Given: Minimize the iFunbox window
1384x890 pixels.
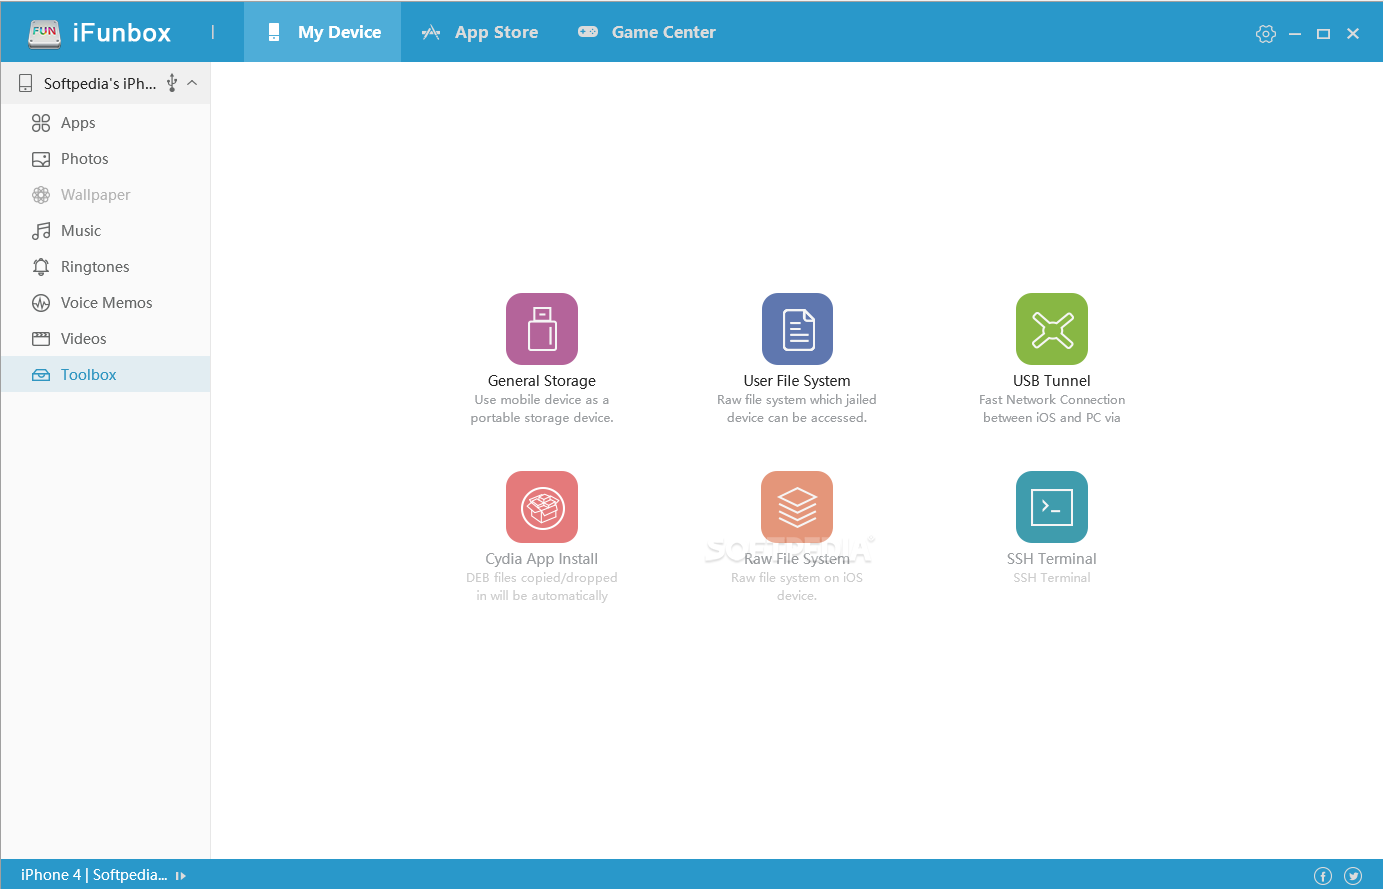Looking at the screenshot, I should [x=1295, y=34].
